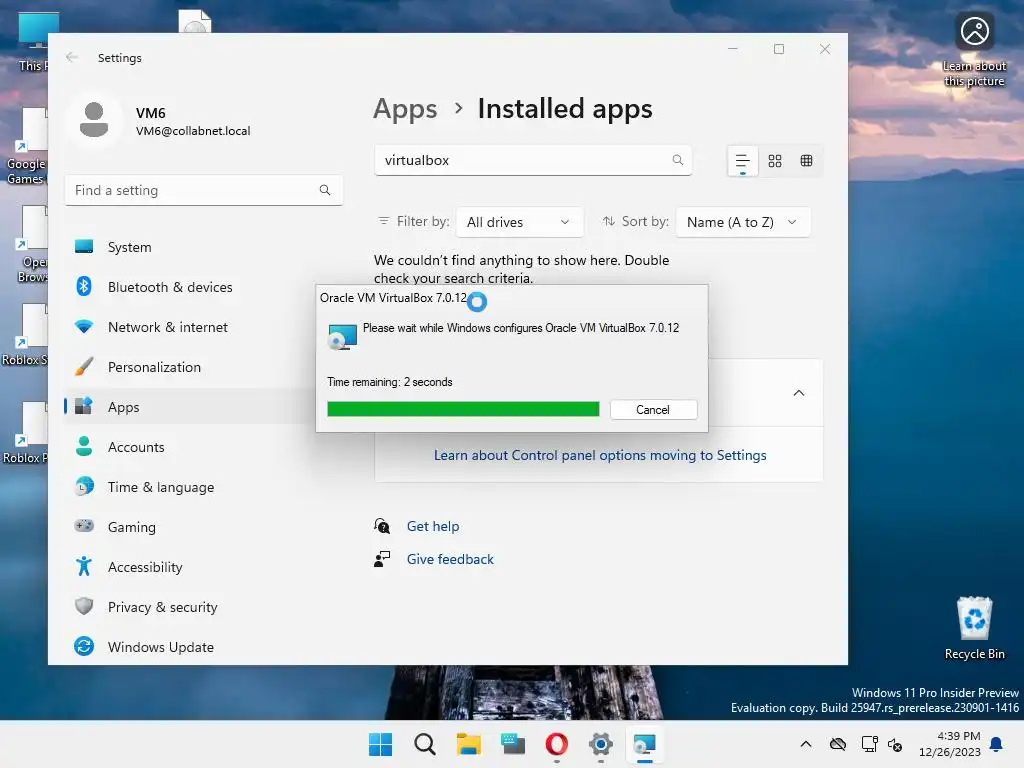1024x768 pixels.
Task: Open clock and date in taskbar
Action: [x=949, y=744]
